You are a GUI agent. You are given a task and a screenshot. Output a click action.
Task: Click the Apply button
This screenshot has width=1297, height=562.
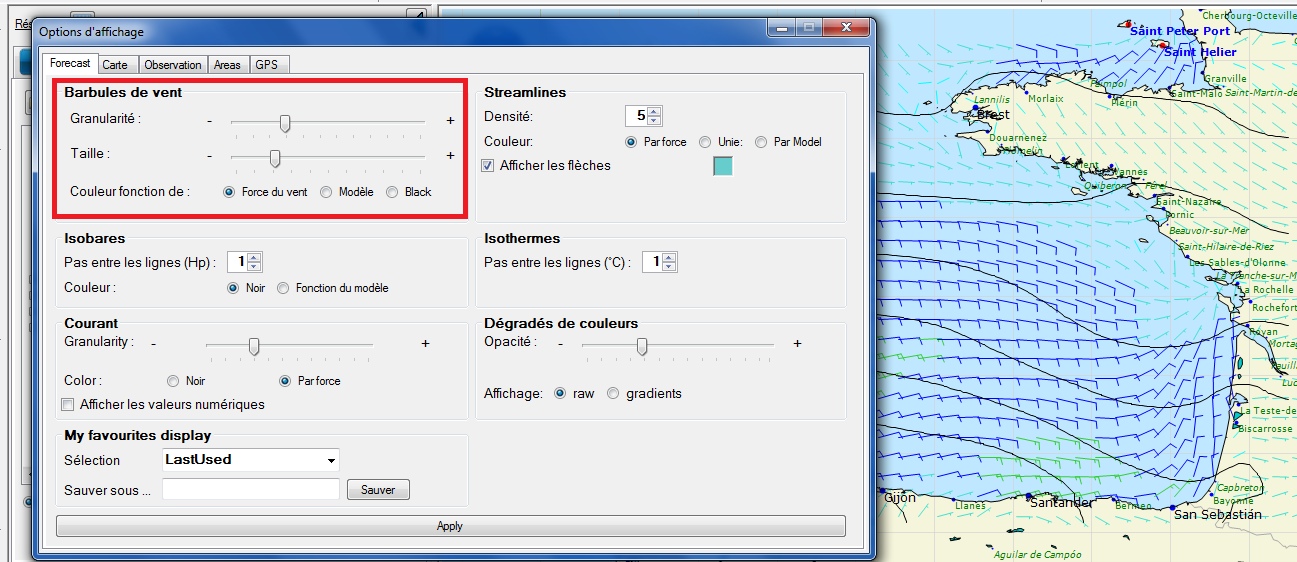click(x=450, y=526)
